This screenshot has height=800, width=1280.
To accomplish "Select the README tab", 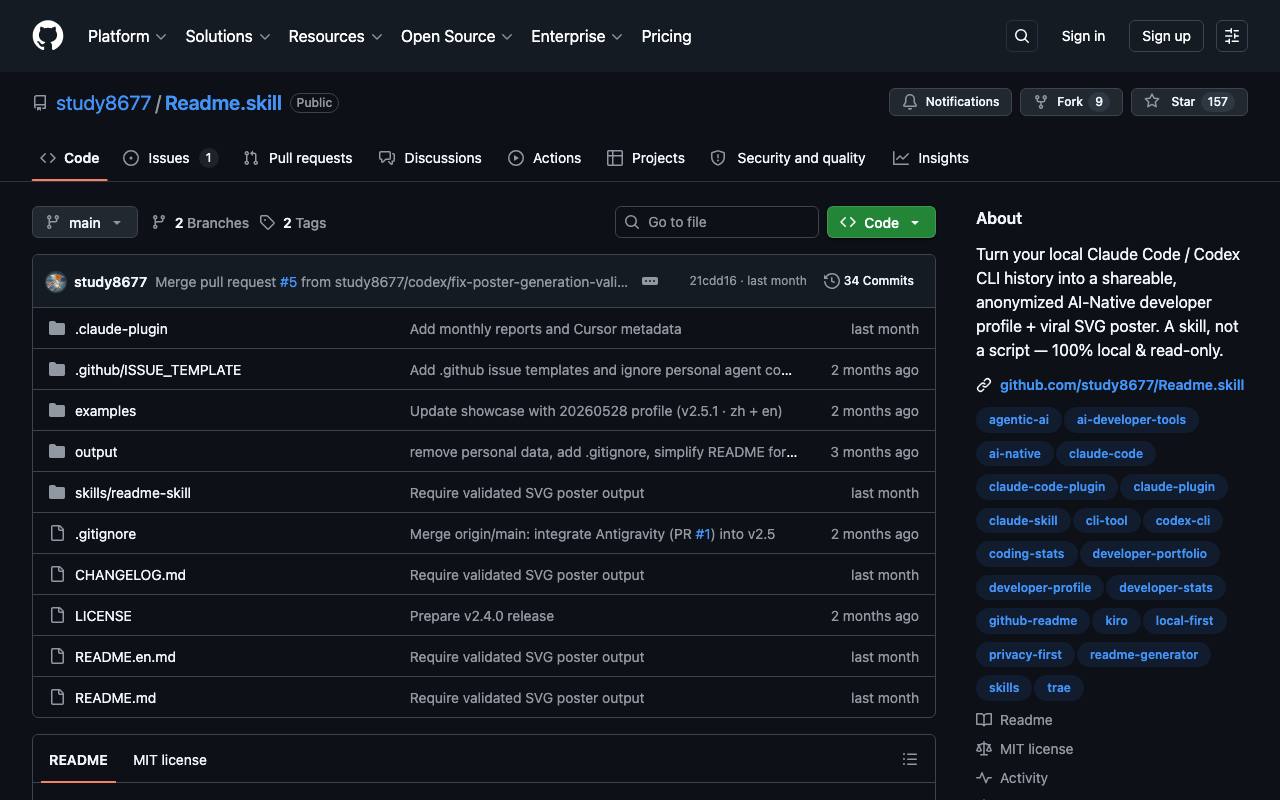I will click(x=78, y=760).
